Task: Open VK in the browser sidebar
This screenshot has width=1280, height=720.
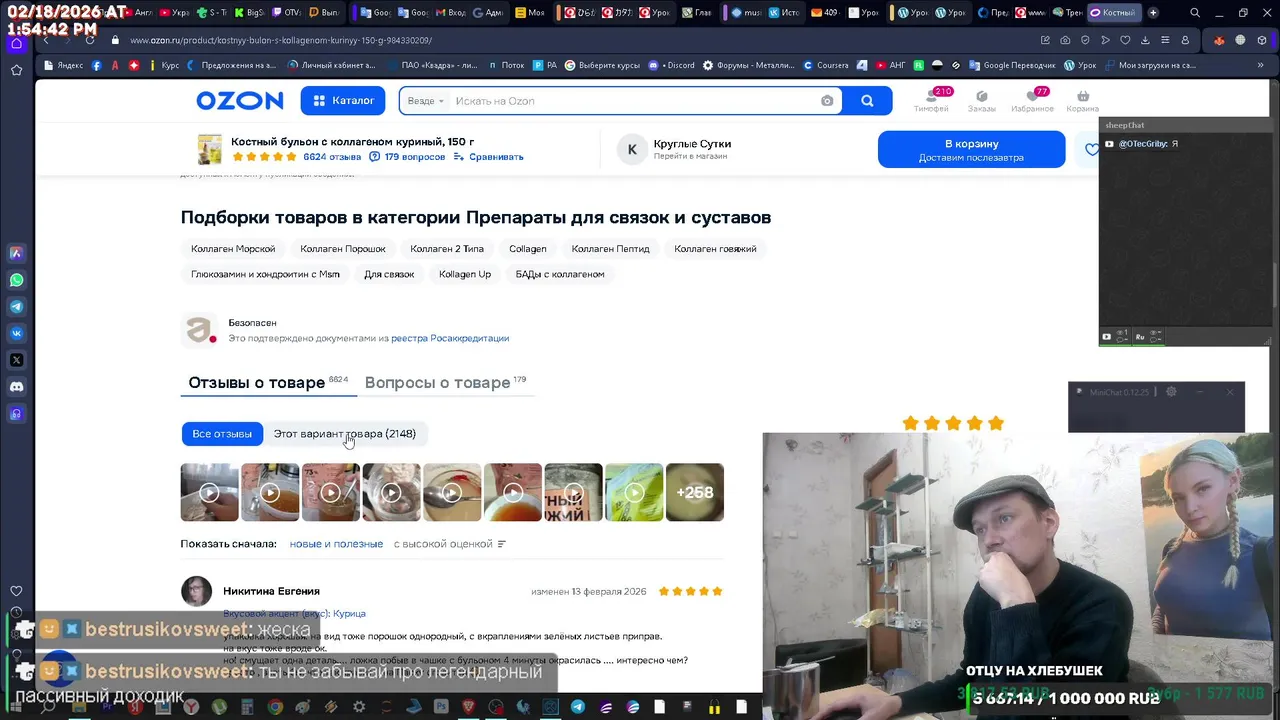Action: click(x=16, y=333)
